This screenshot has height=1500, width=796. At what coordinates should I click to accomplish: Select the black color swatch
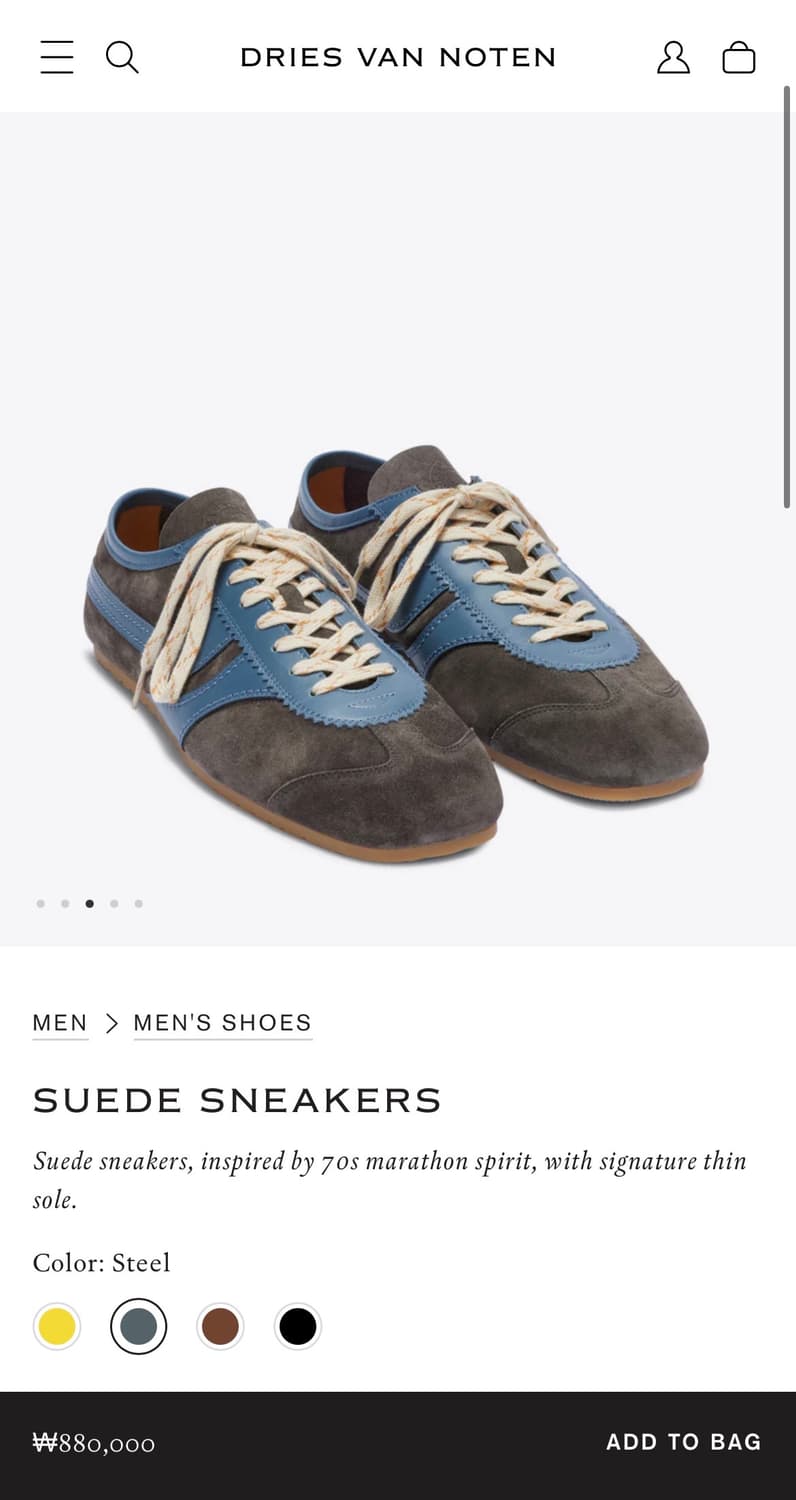(x=298, y=1326)
